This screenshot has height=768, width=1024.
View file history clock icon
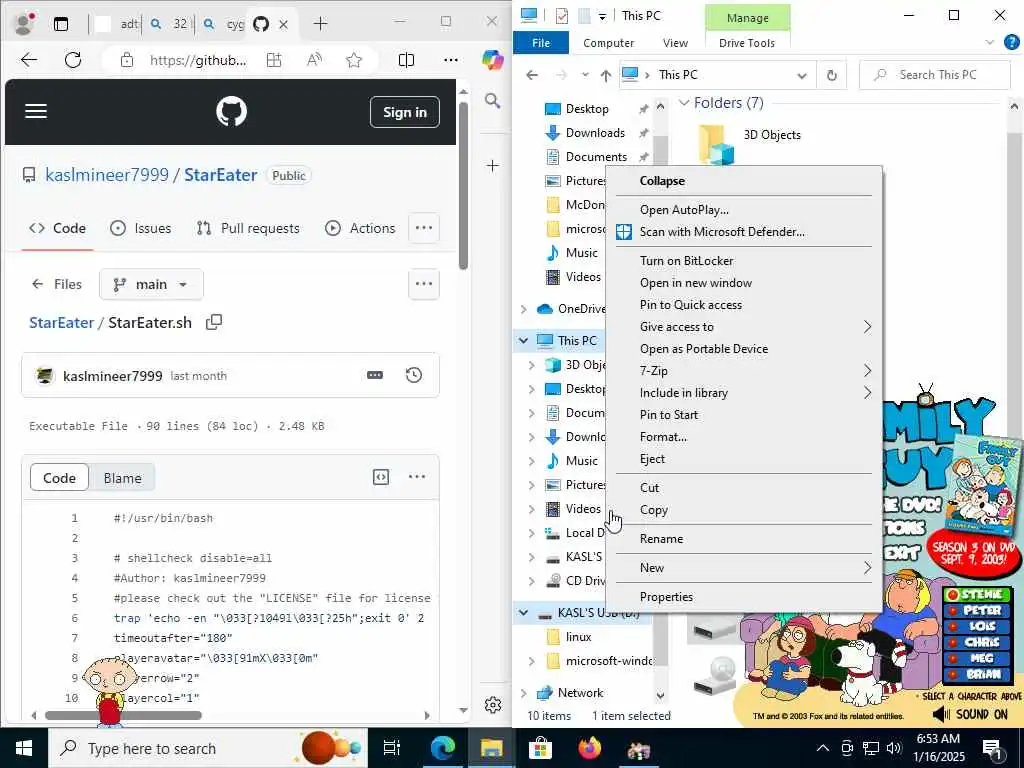[x=413, y=375]
